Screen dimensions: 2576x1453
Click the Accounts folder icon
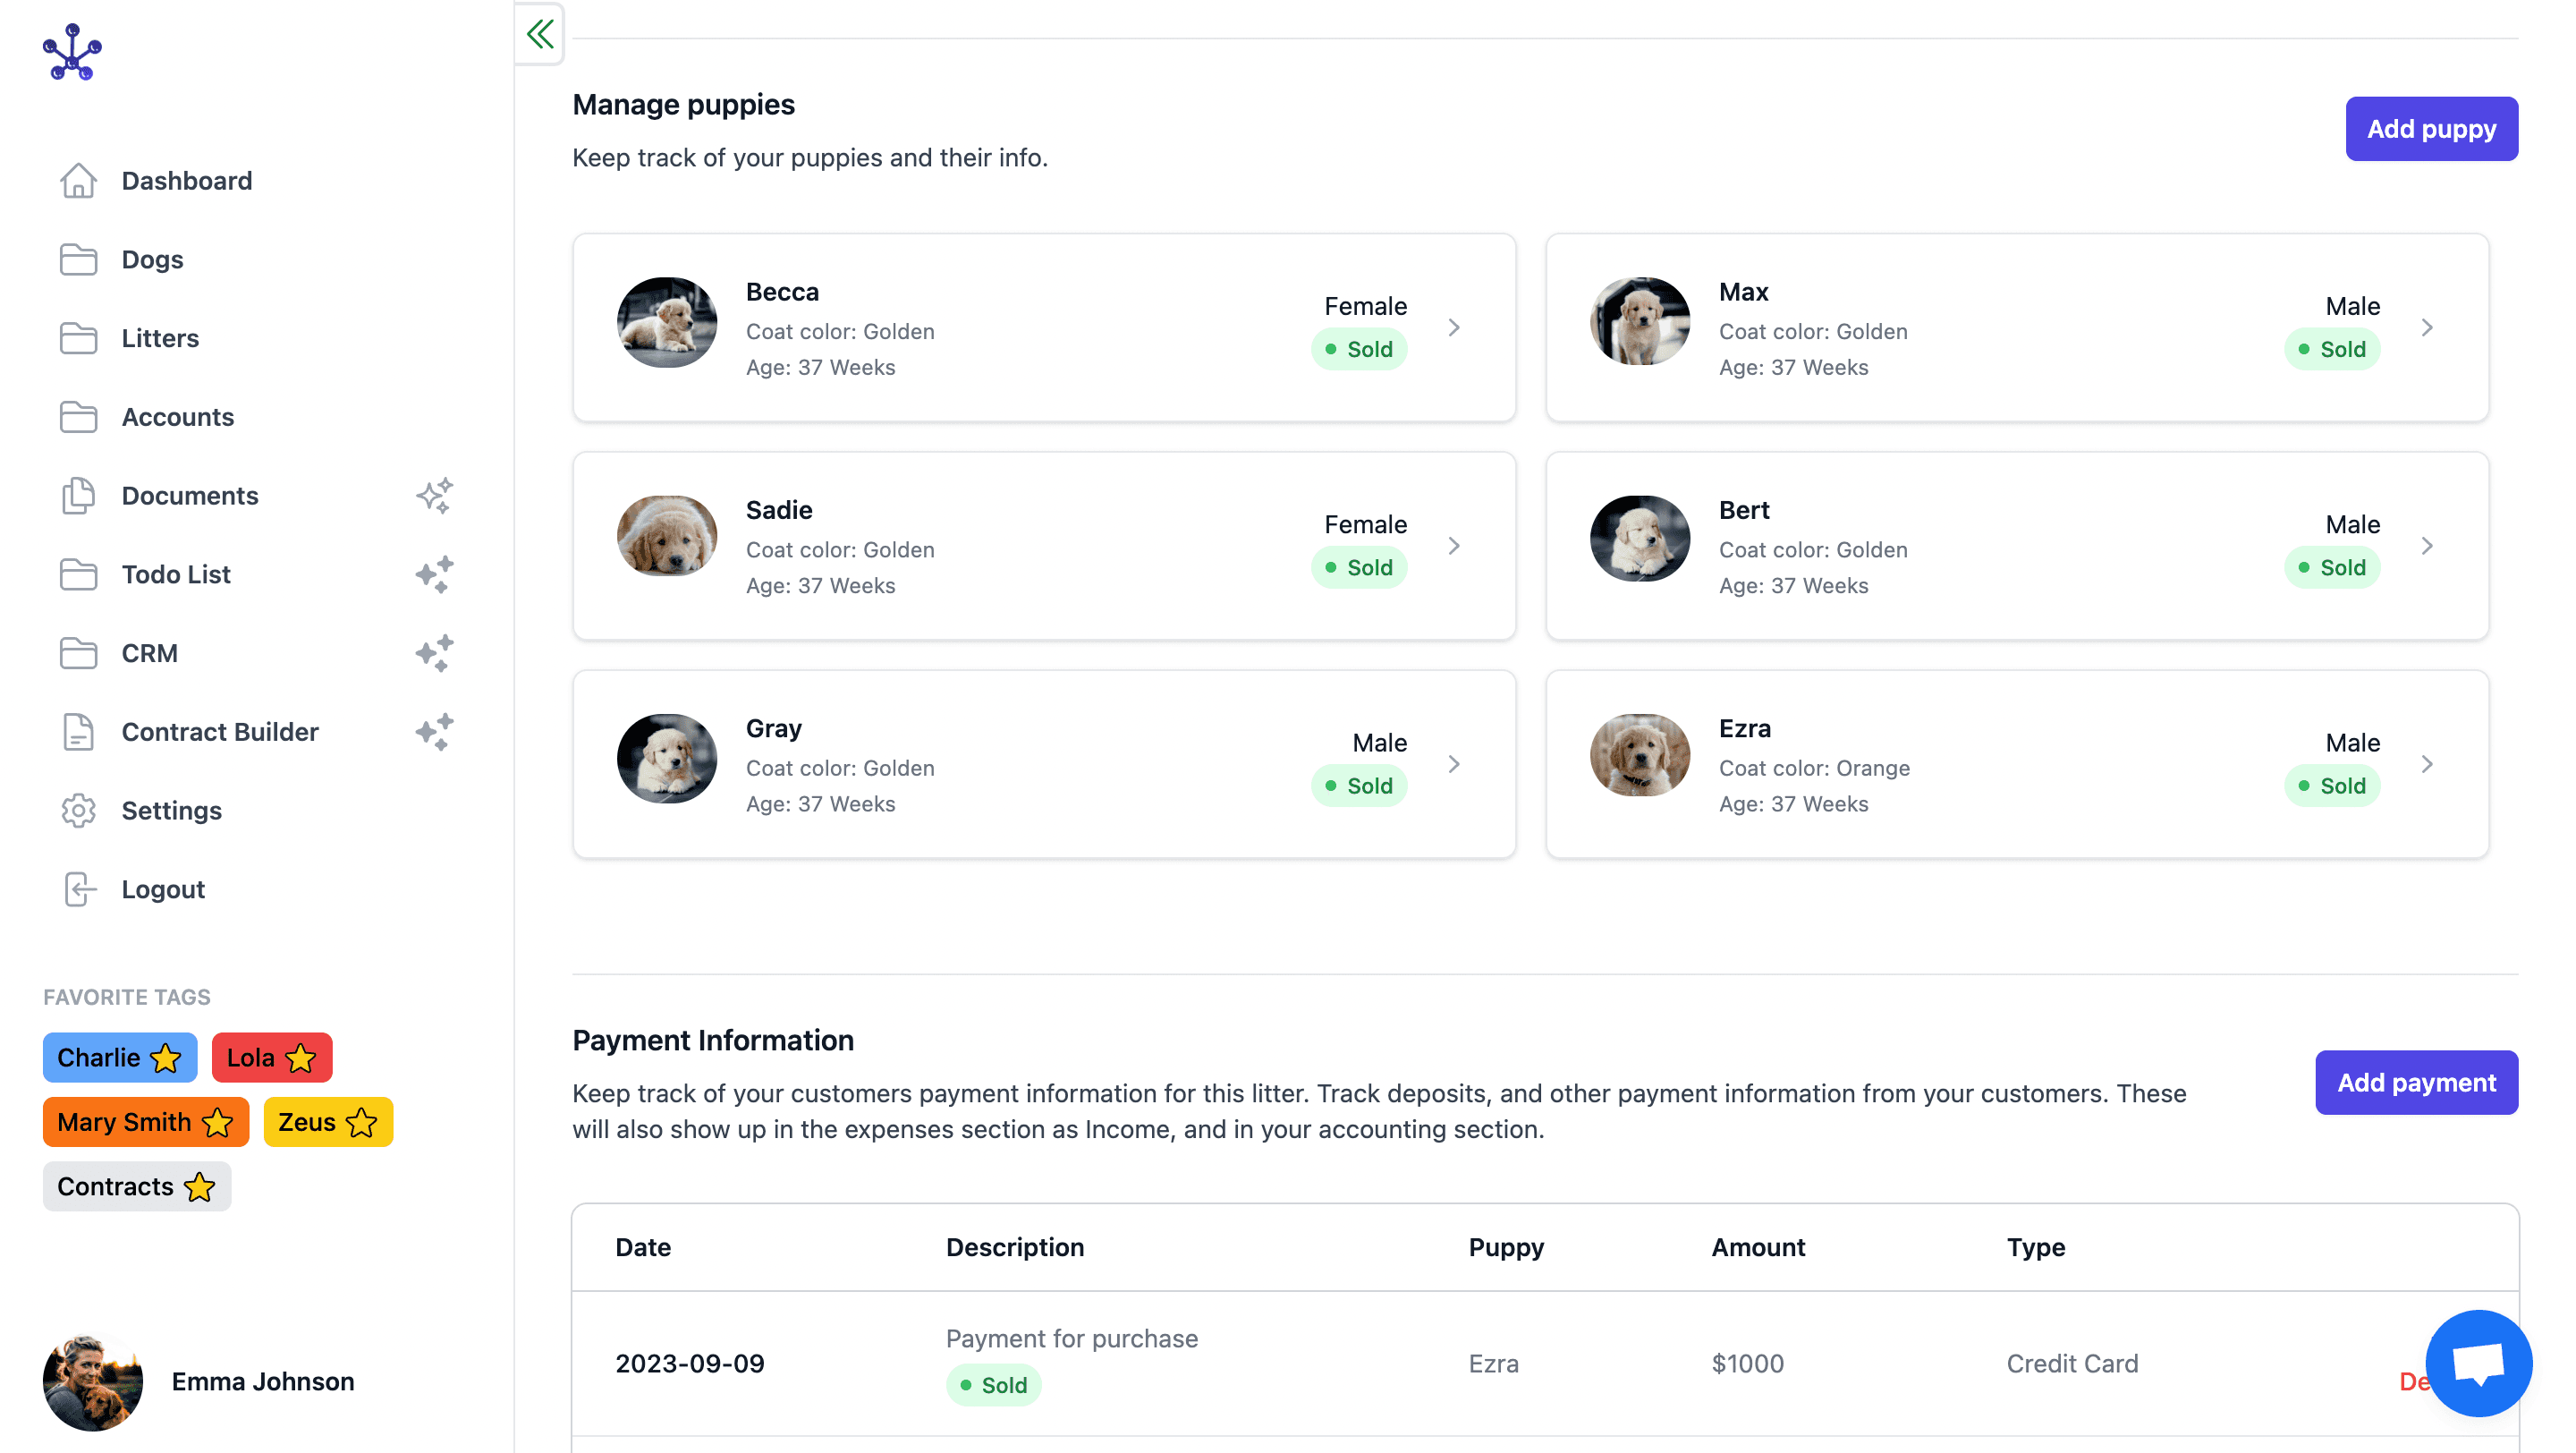point(79,417)
